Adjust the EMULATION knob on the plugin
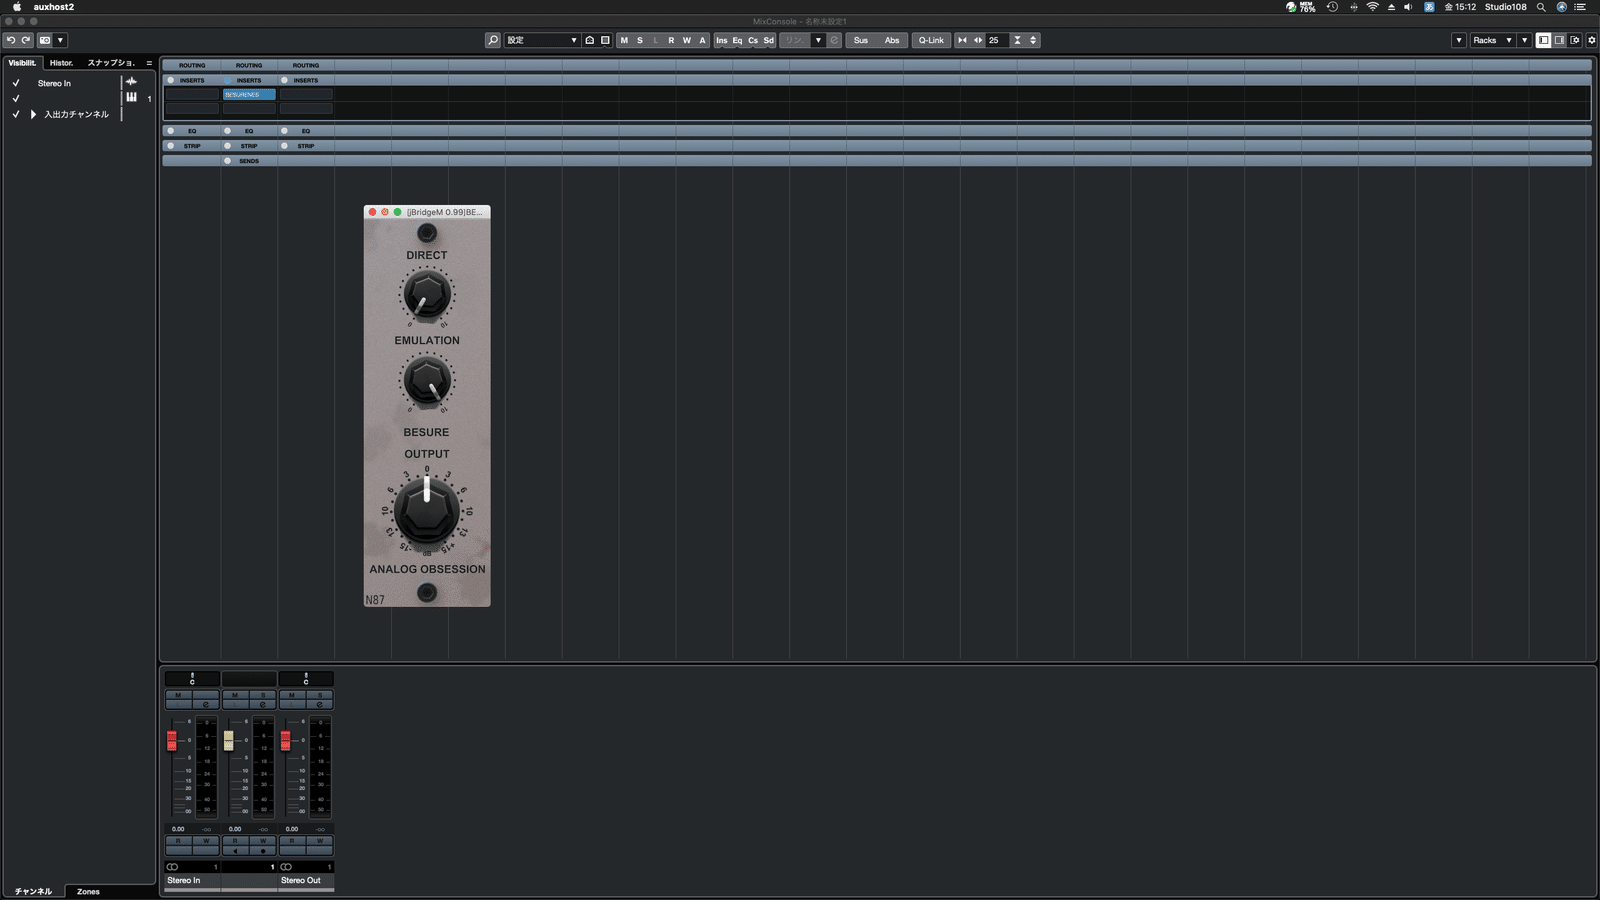The height and width of the screenshot is (900, 1600). (427, 381)
